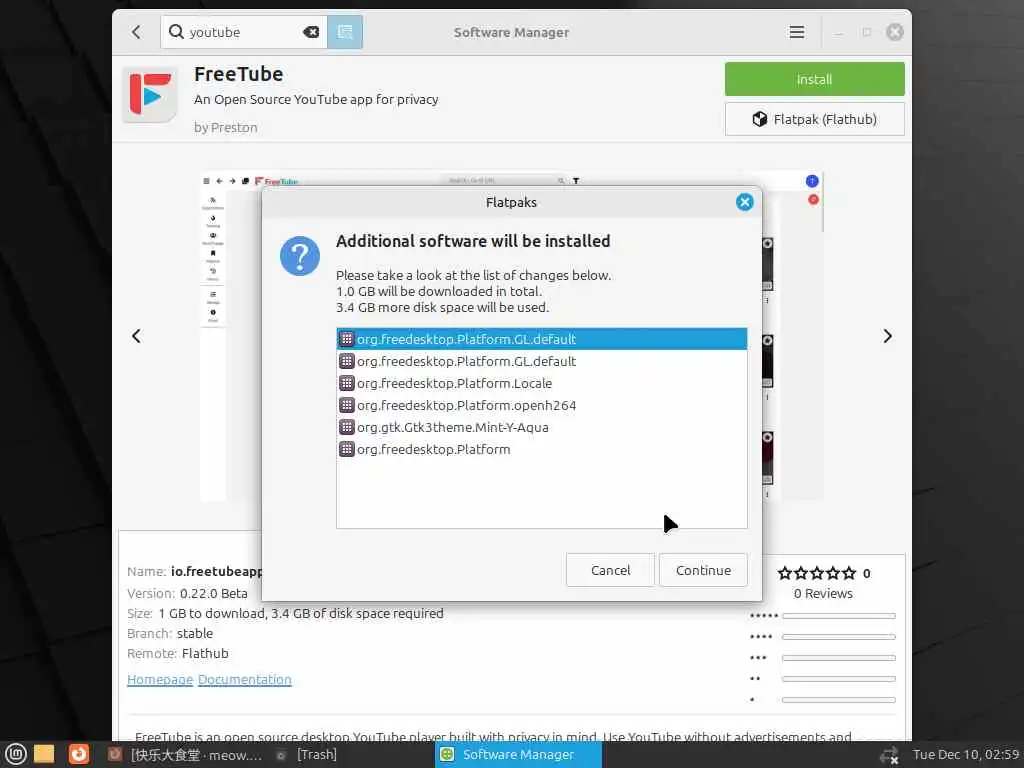
Task: Show the previous screenshot
Action: (x=136, y=336)
